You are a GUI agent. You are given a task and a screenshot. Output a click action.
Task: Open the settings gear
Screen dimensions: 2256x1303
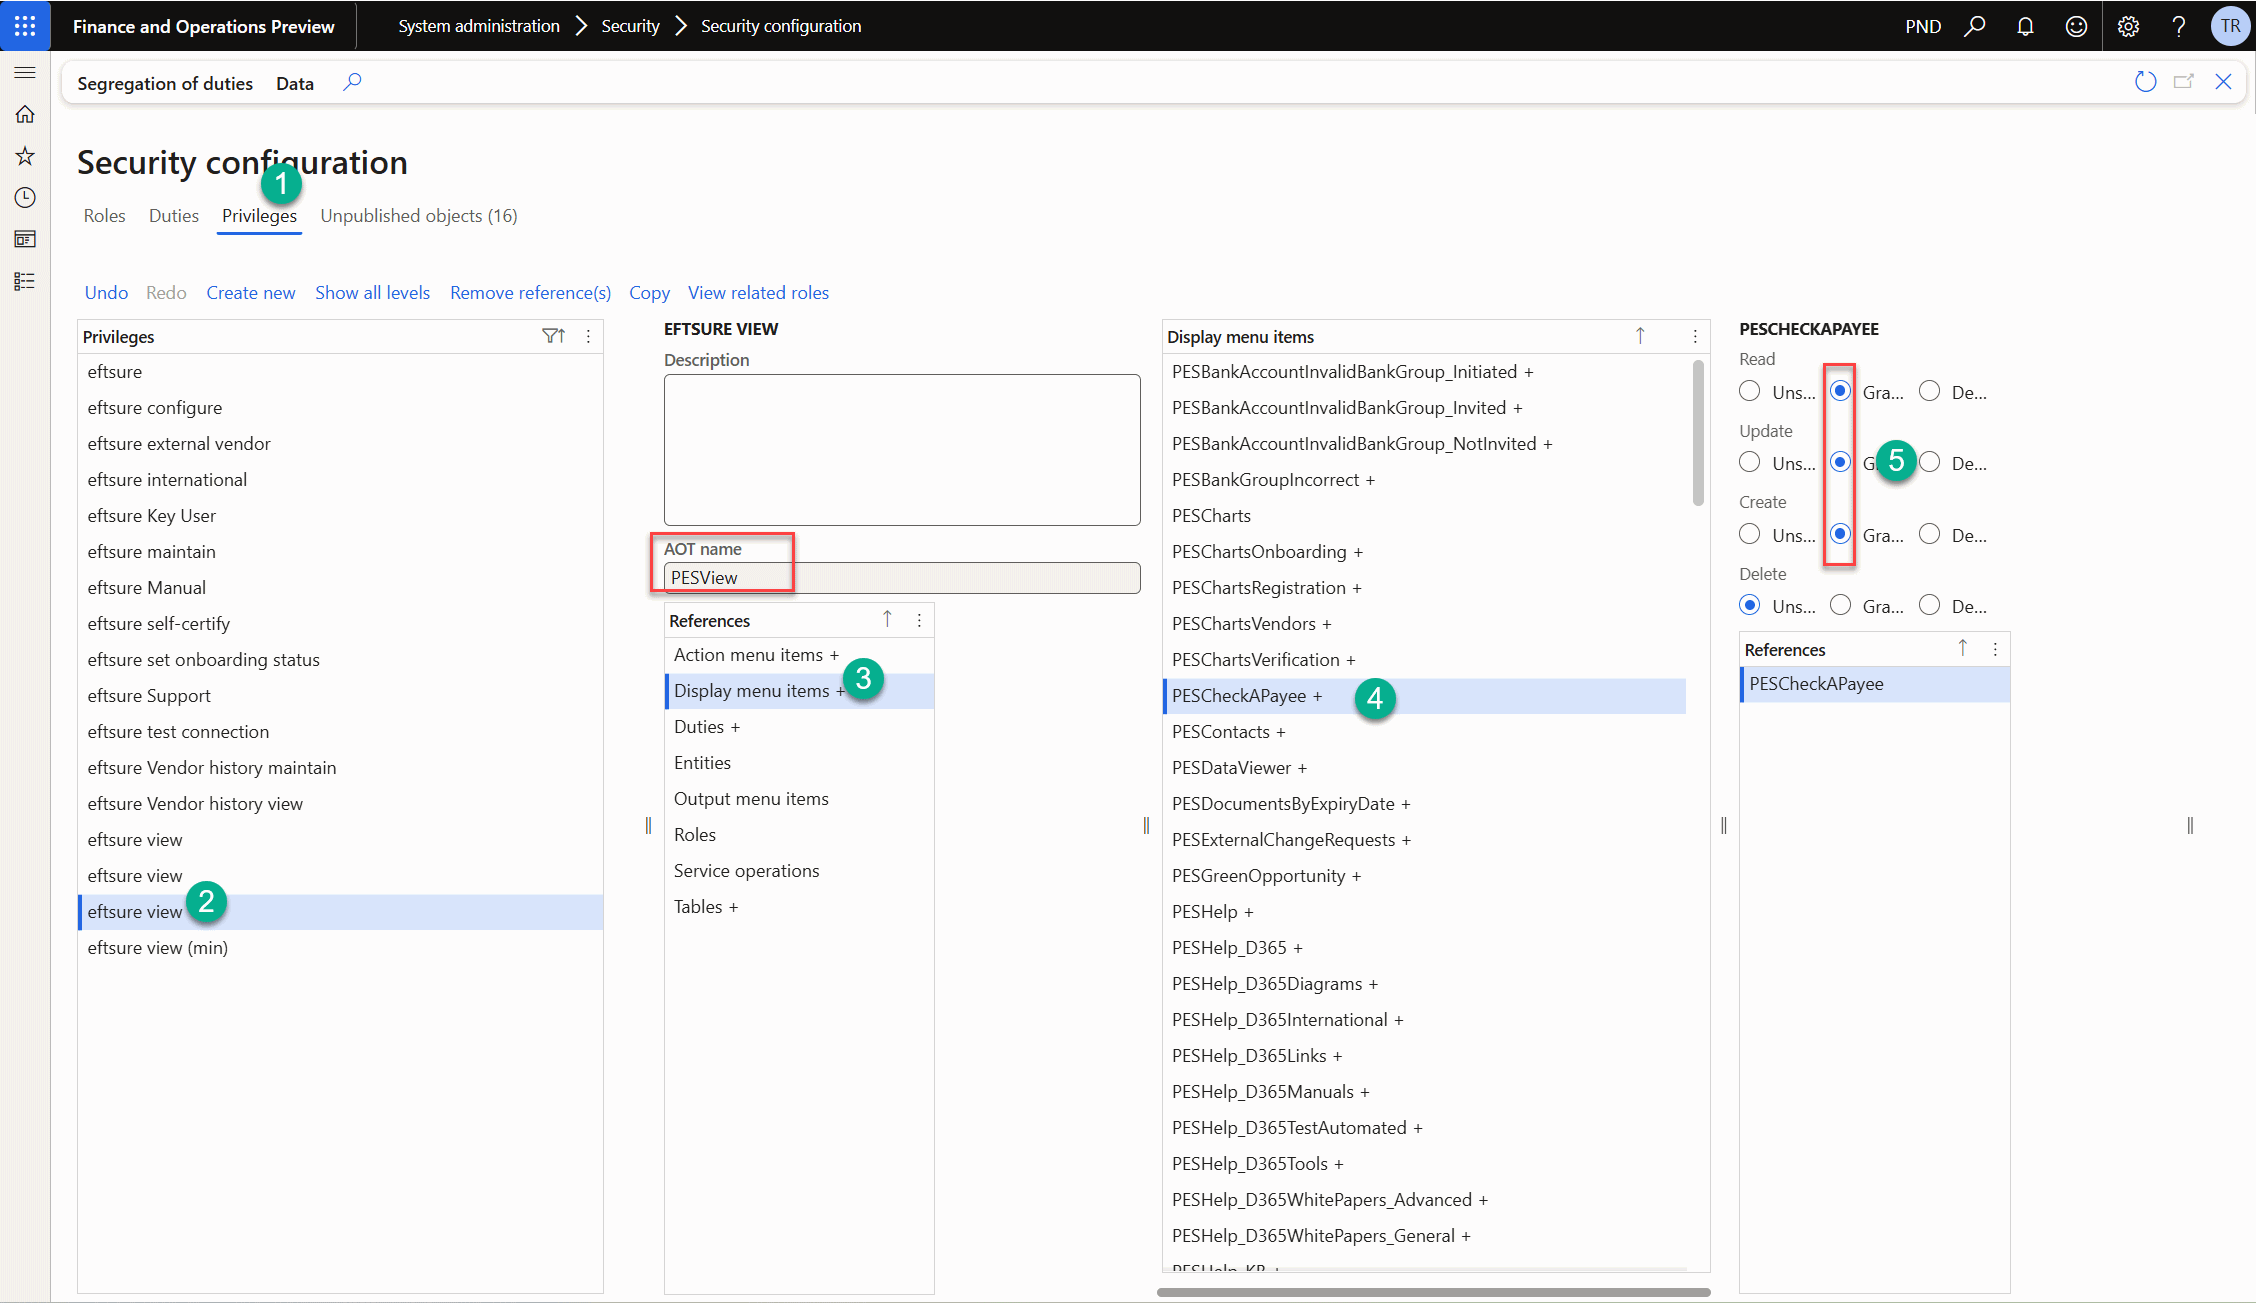(x=2128, y=26)
